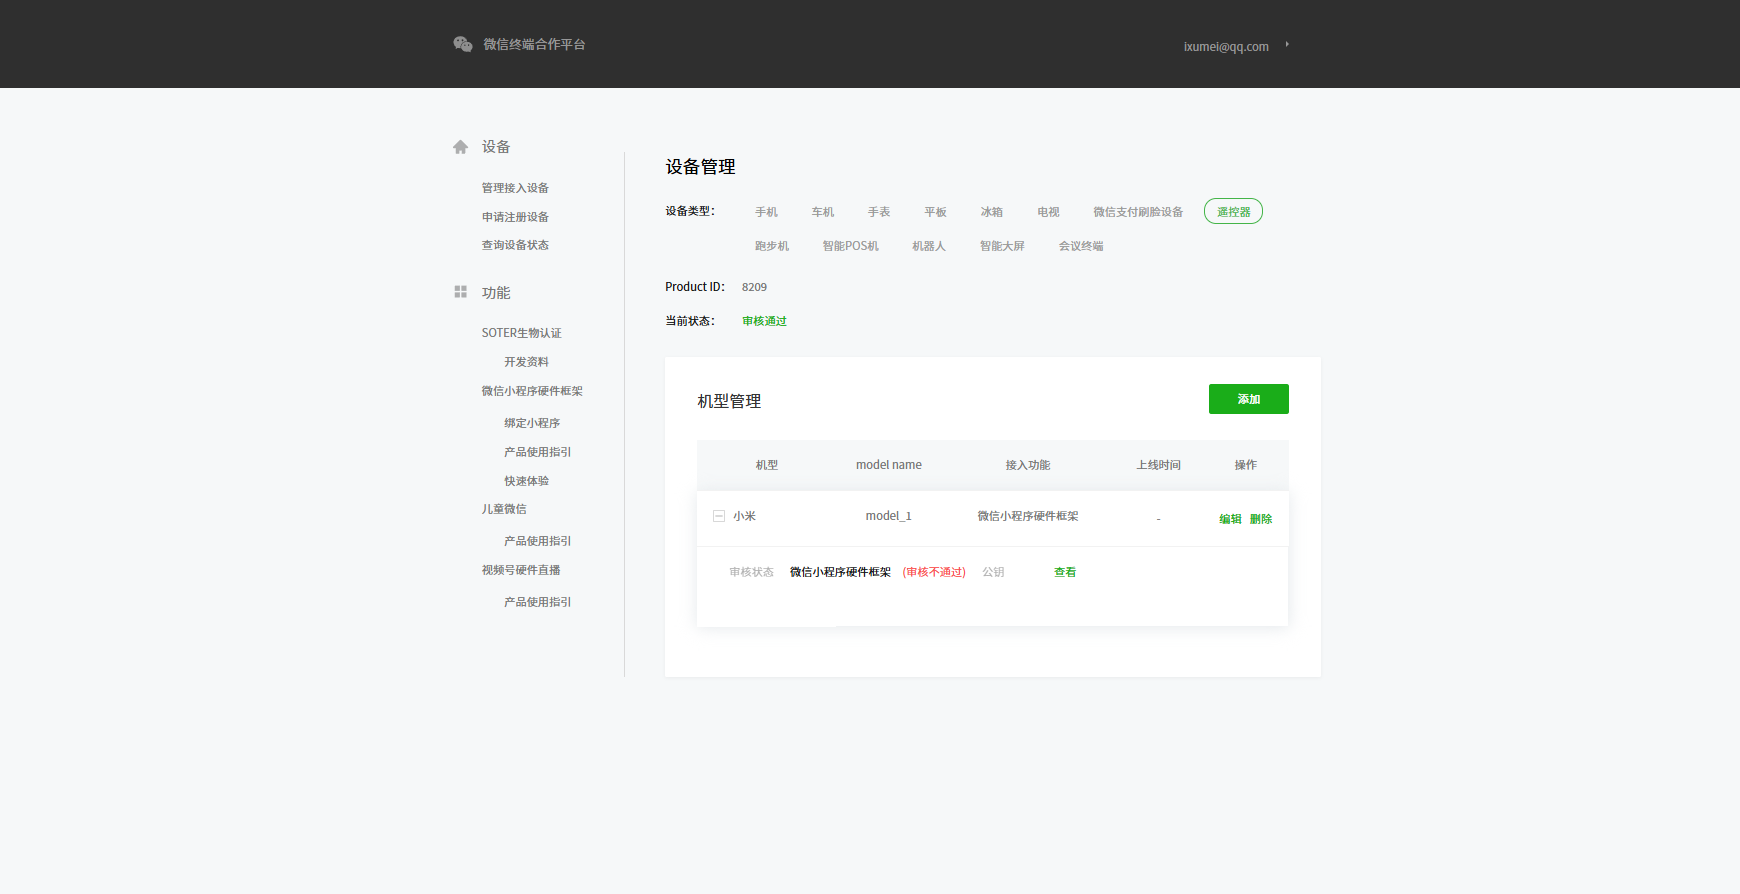Image resolution: width=1740 pixels, height=894 pixels.
Task: Select the 遥控器 device type
Action: [1233, 212]
